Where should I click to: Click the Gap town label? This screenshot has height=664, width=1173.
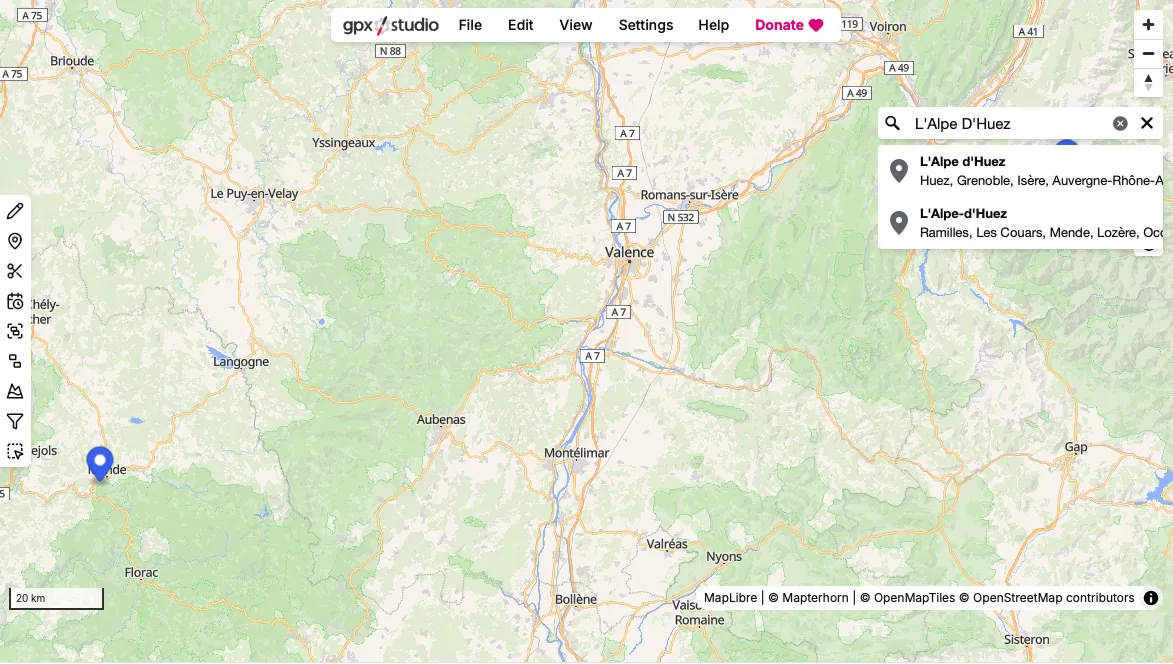coord(1076,447)
